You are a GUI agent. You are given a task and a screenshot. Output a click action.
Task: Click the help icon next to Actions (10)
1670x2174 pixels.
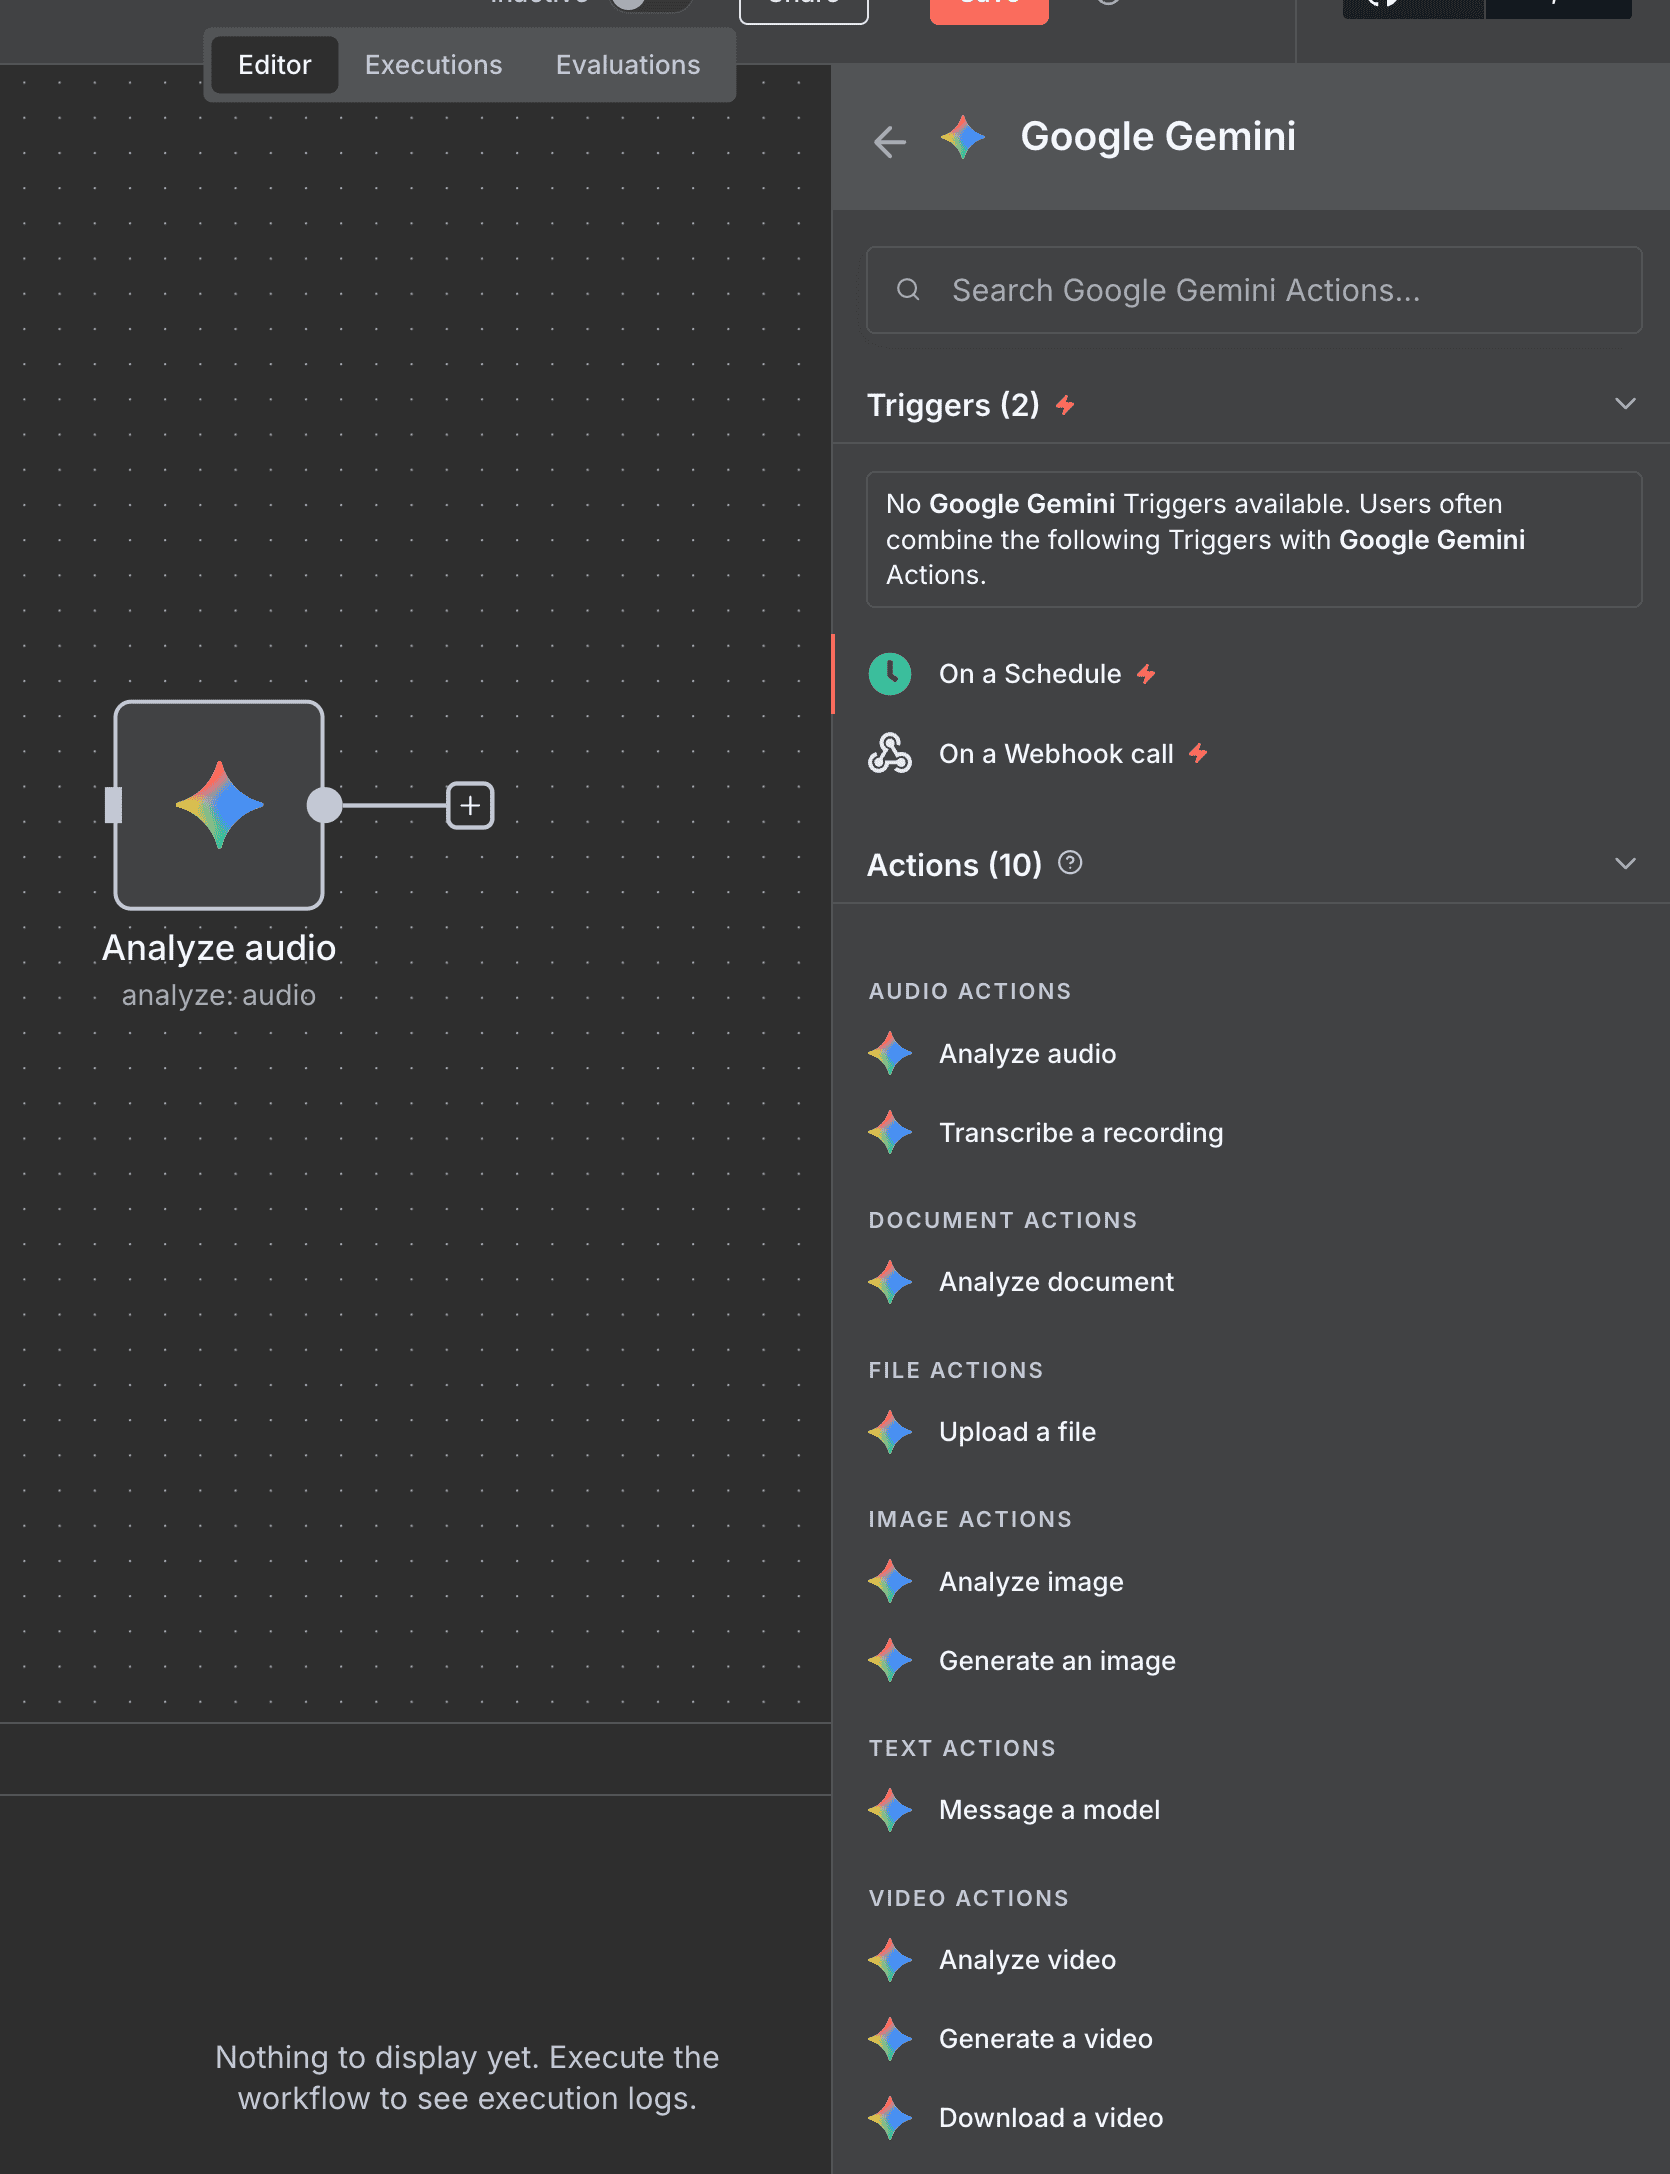tap(1070, 864)
